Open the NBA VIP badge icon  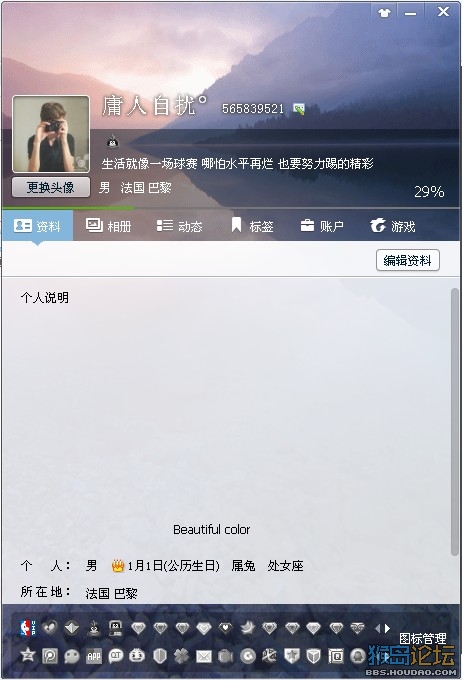pos(28,628)
